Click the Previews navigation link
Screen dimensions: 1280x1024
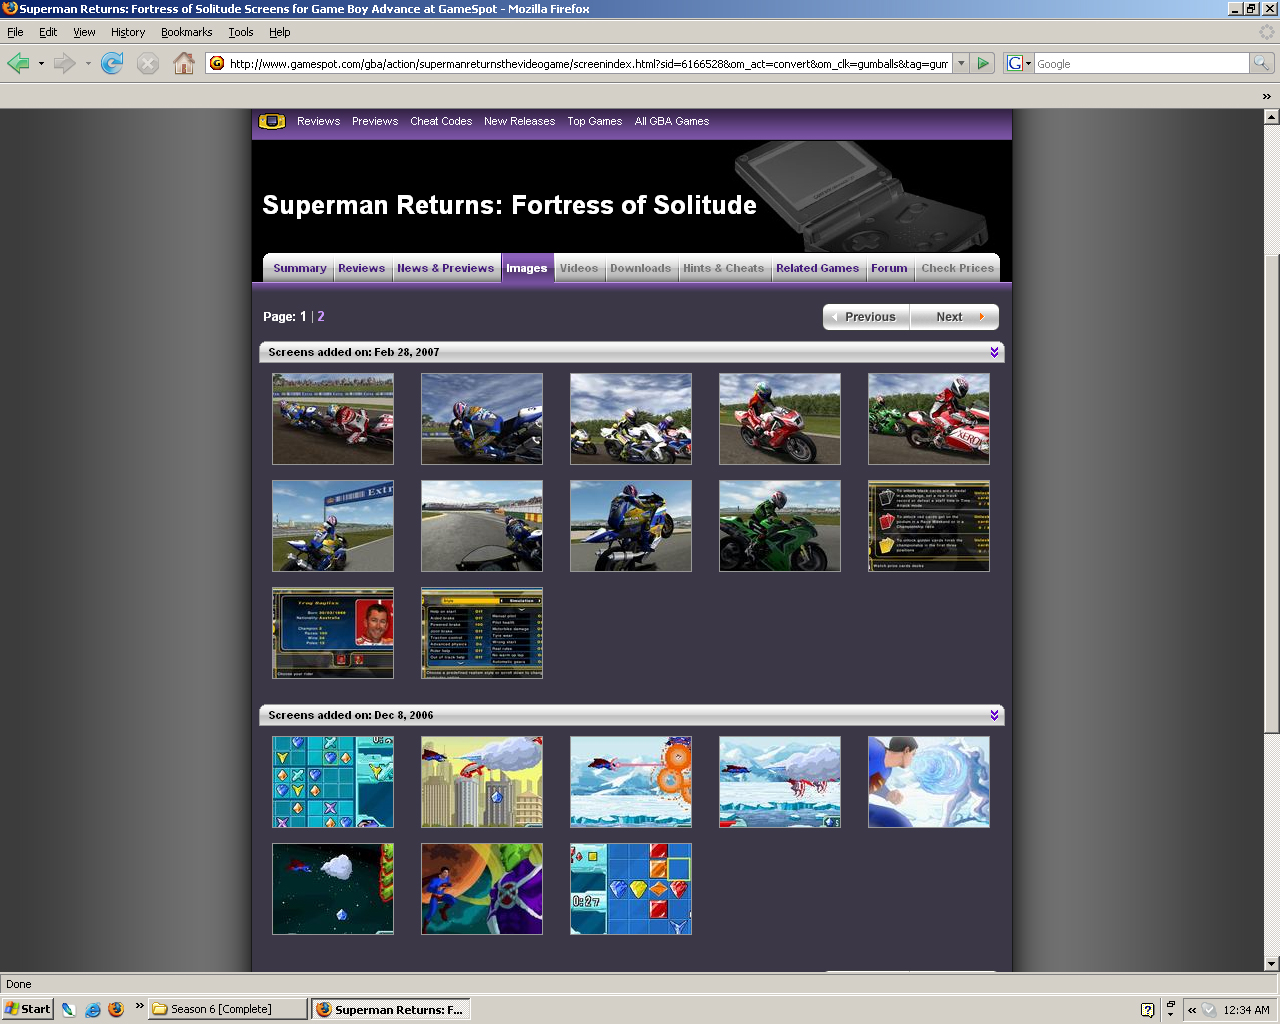tap(375, 121)
